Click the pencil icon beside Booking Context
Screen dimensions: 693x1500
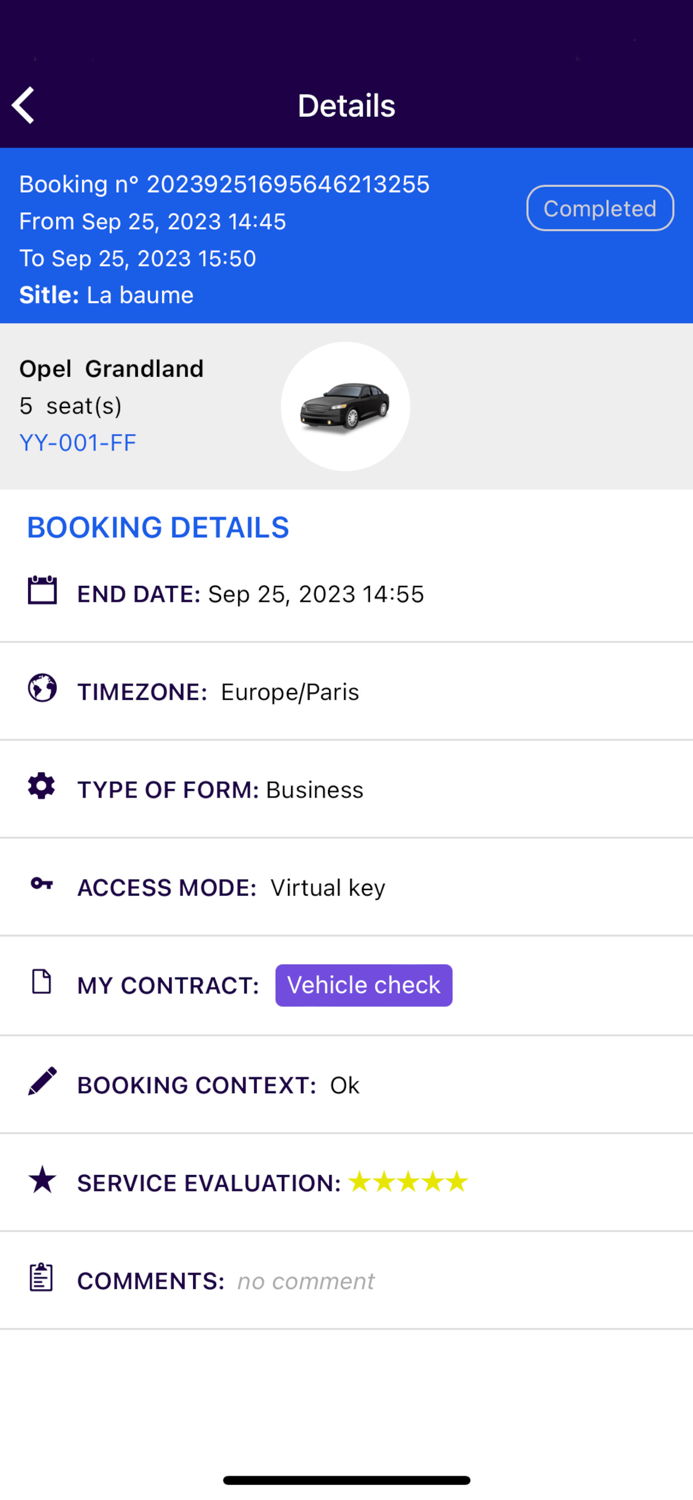(x=42, y=1081)
